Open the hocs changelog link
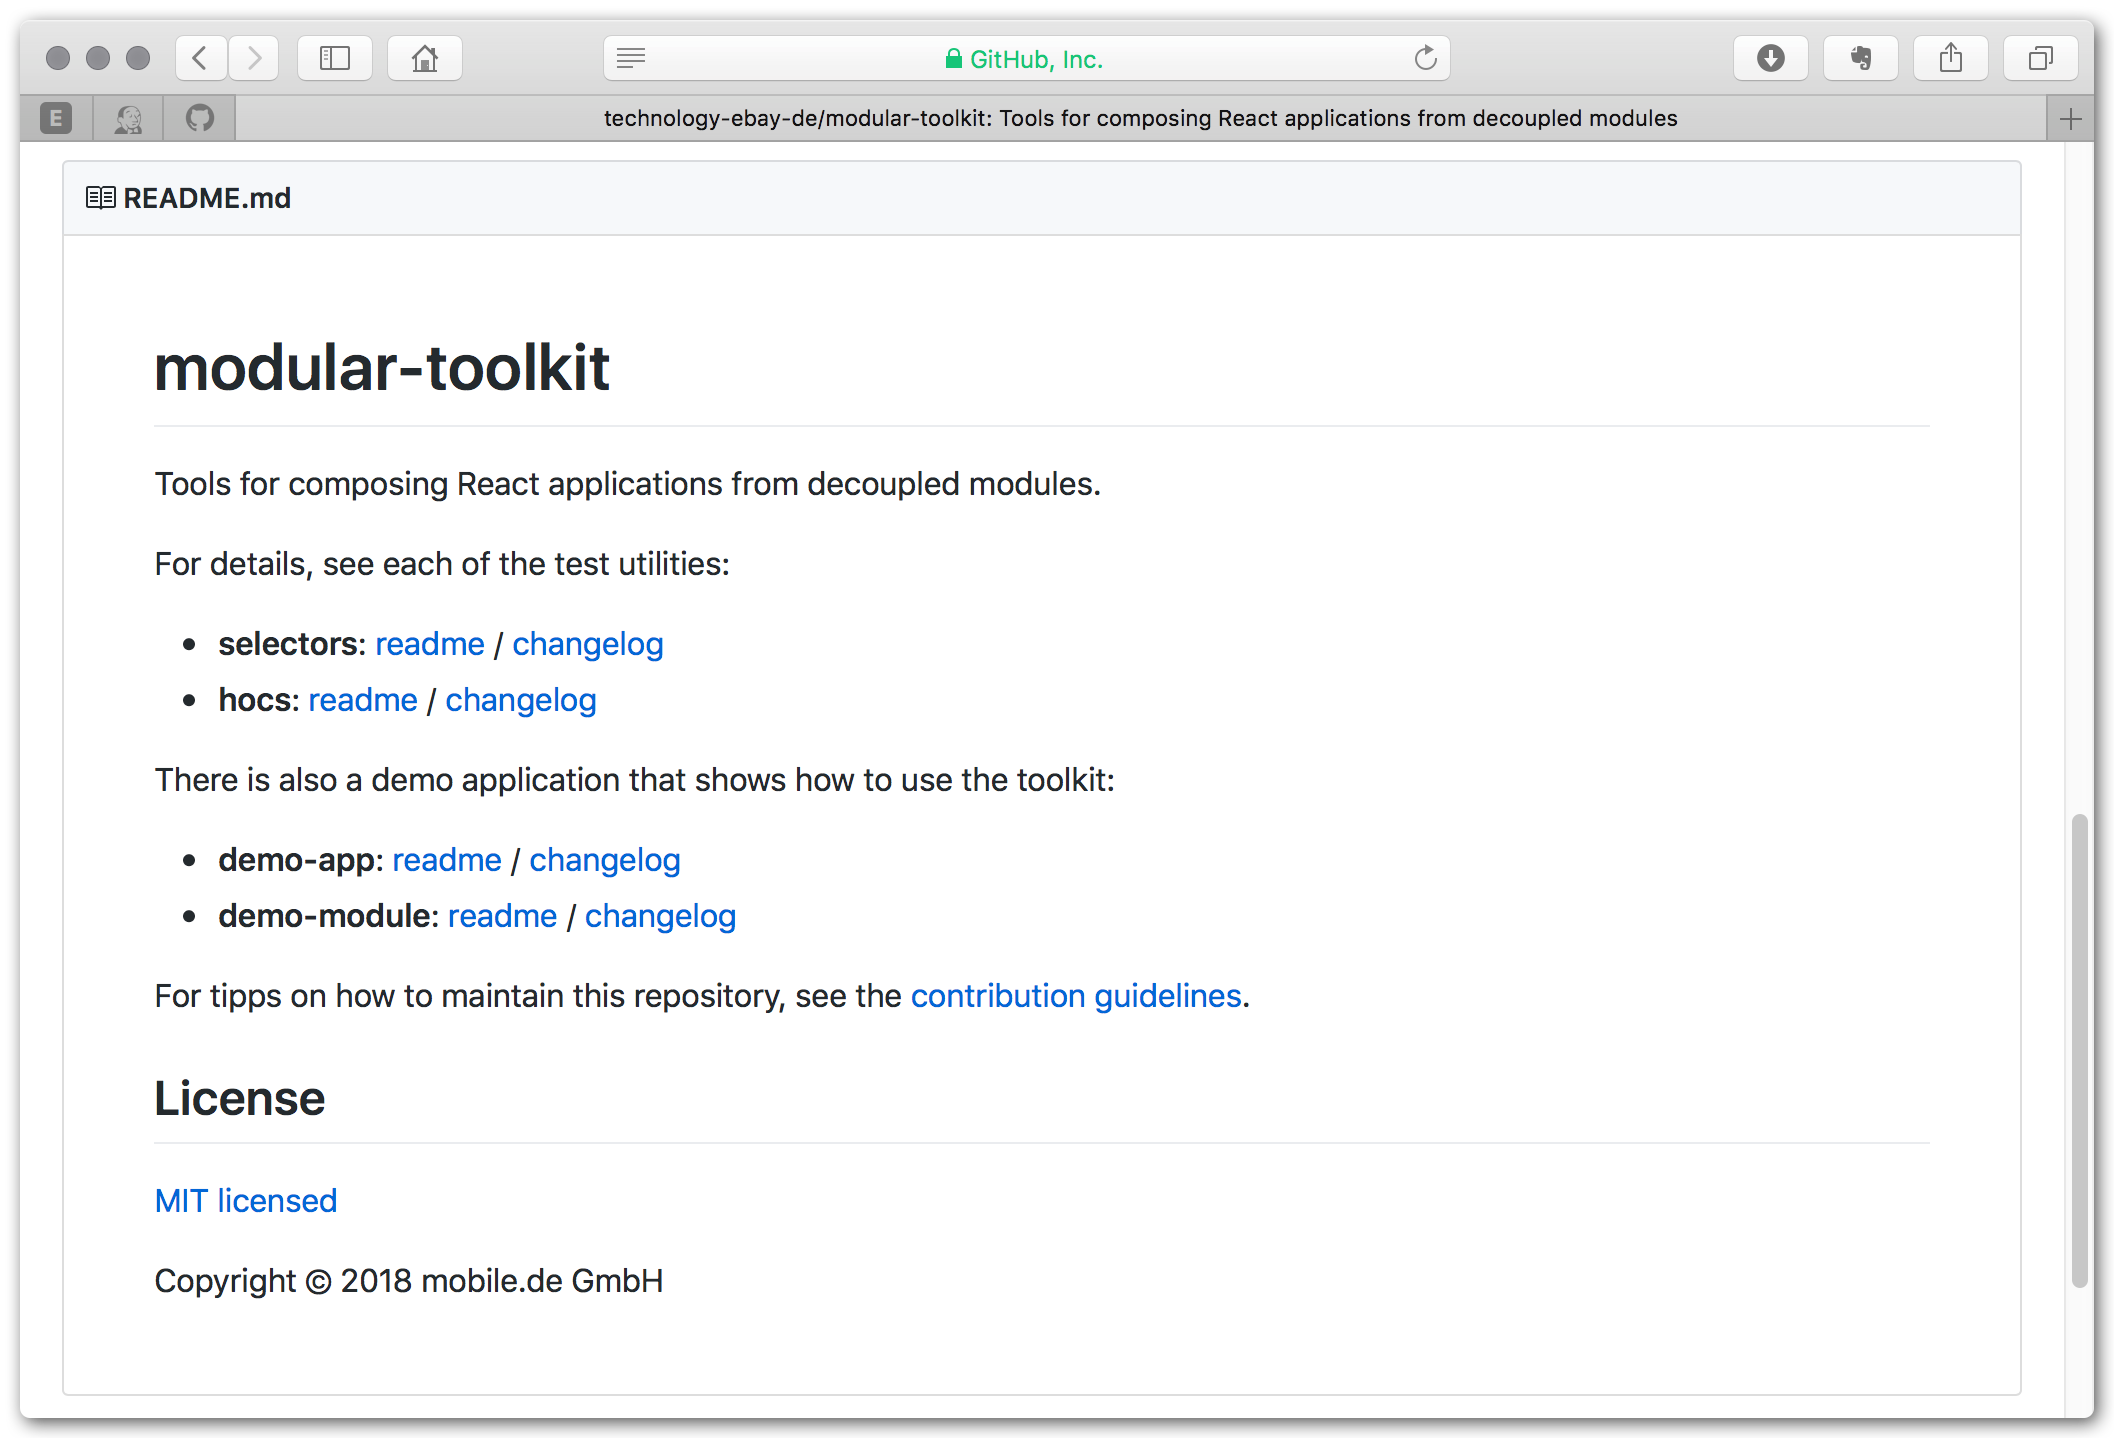 pyautogui.click(x=520, y=700)
